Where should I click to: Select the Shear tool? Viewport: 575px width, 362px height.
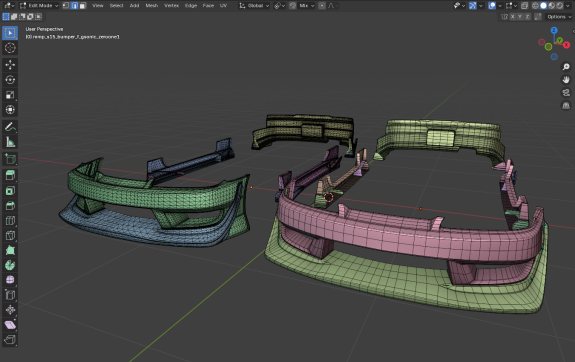[x=10, y=325]
